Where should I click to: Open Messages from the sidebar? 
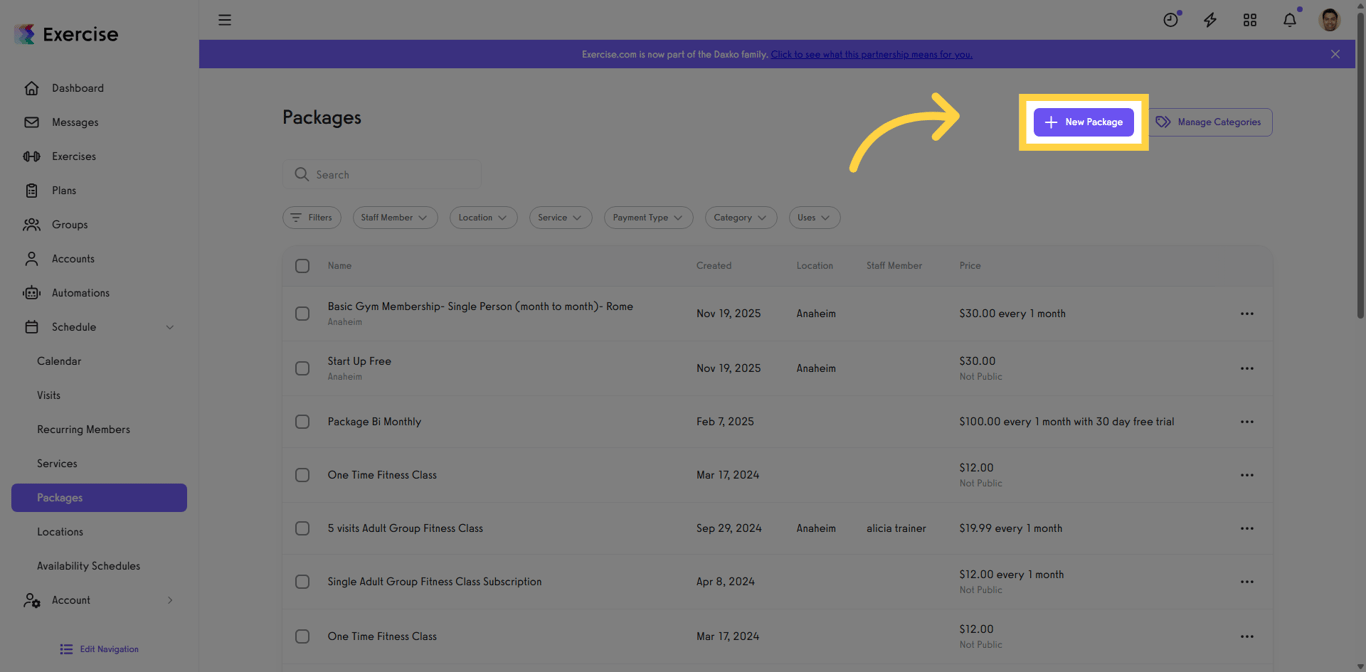click(x=74, y=122)
